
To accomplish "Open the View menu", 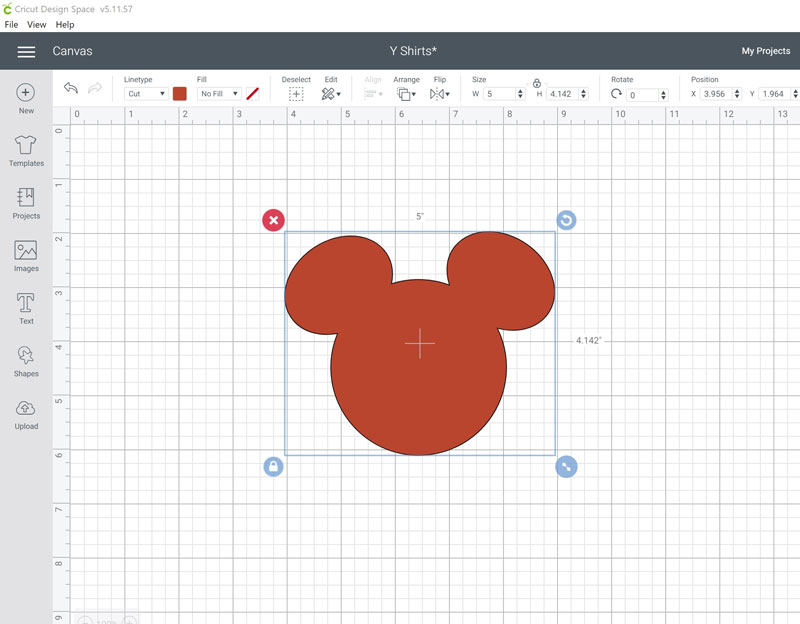I will point(37,24).
